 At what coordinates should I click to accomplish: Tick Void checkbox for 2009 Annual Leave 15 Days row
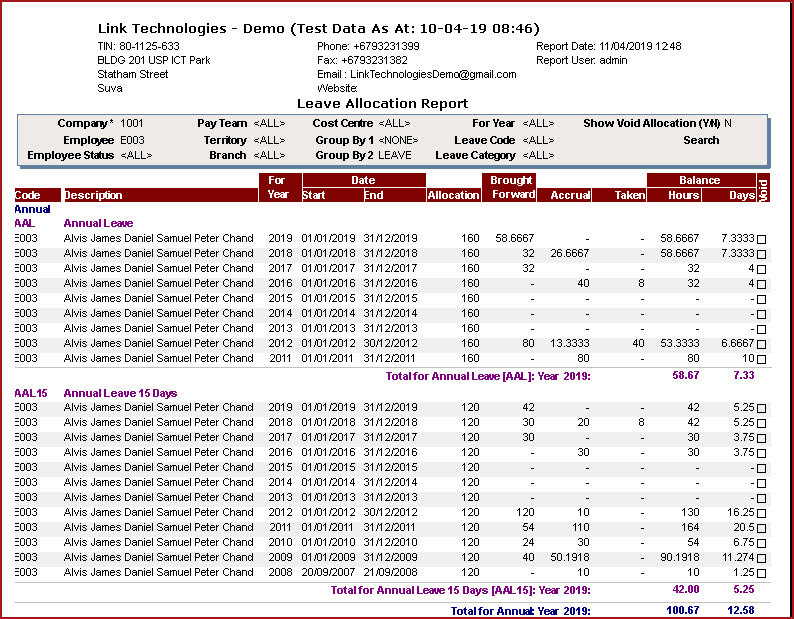(762, 559)
